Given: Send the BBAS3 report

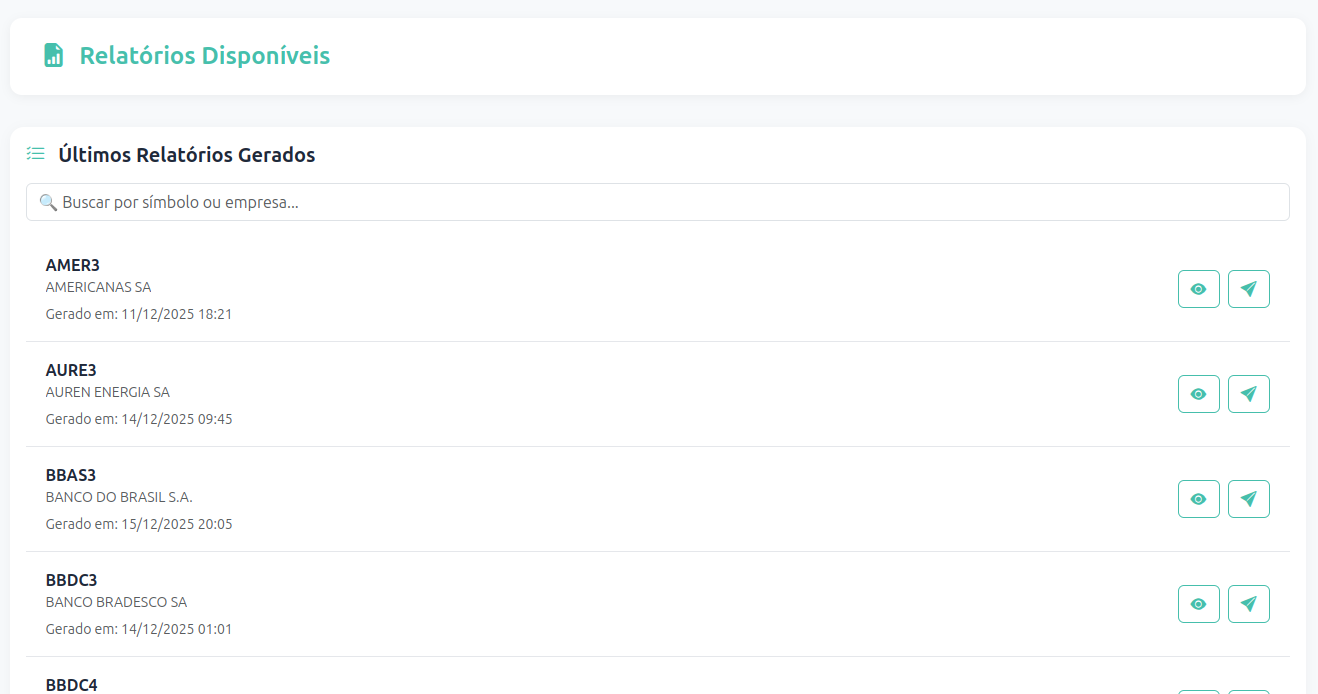Looking at the screenshot, I should click(1248, 499).
